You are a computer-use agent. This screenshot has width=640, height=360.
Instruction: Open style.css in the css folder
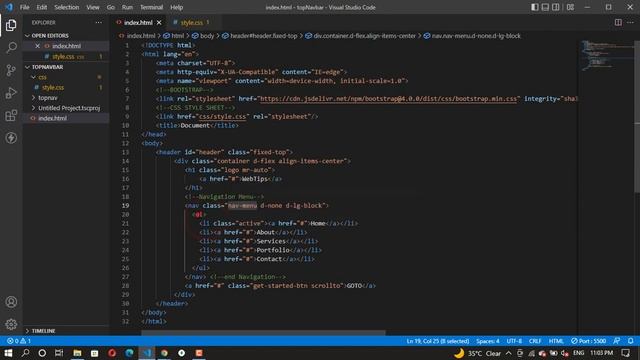pyautogui.click(x=53, y=87)
